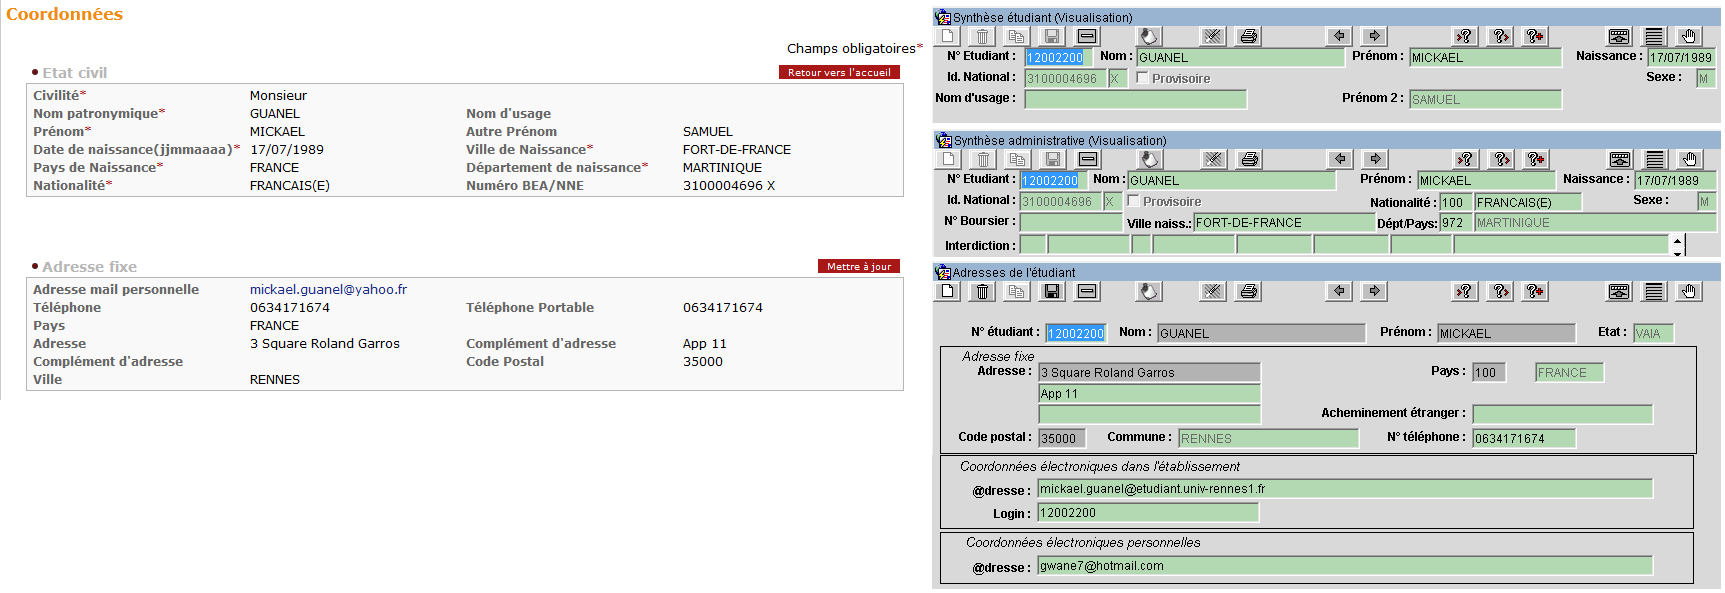
Task: Click the list lines icon in Adresses de l'étudiant toolbar
Action: click(x=1654, y=291)
